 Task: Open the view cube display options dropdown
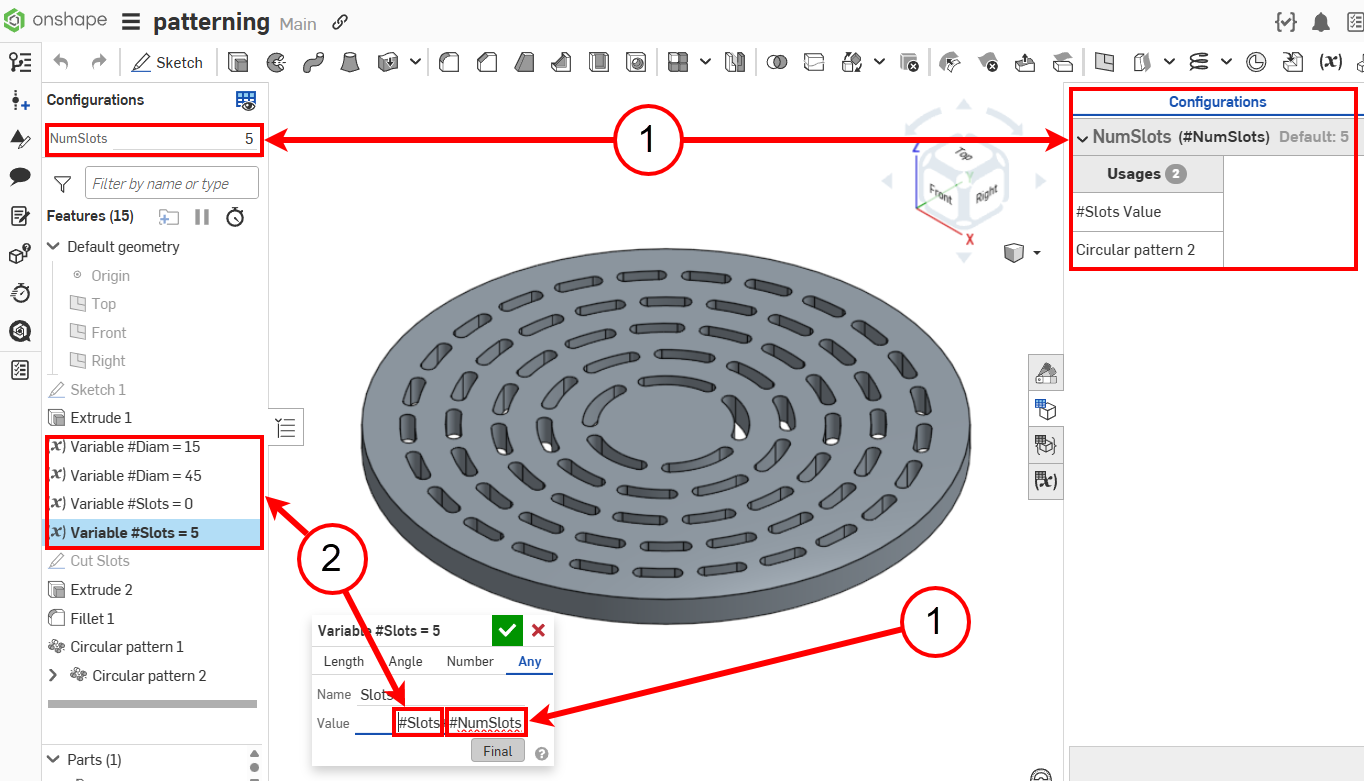[x=1037, y=253]
